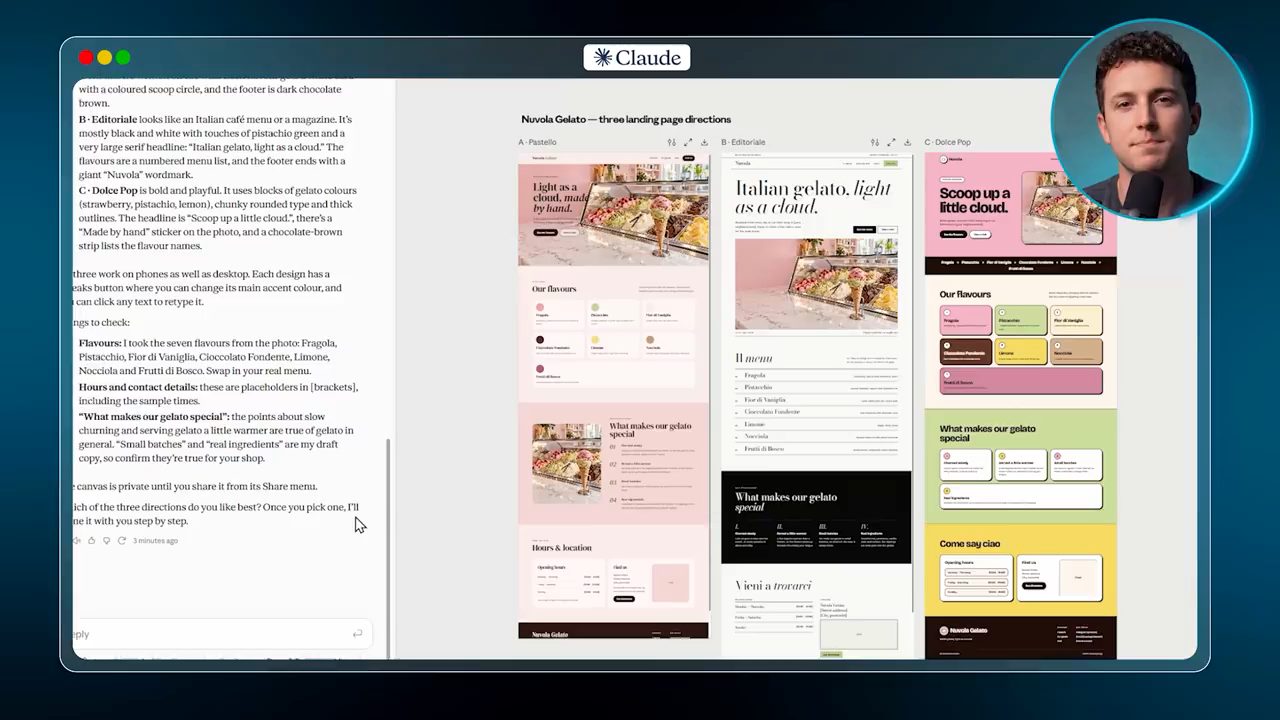The image size is (1280, 720).
Task: Click the Fragola row in Editoriale's menu list
Action: click(816, 376)
